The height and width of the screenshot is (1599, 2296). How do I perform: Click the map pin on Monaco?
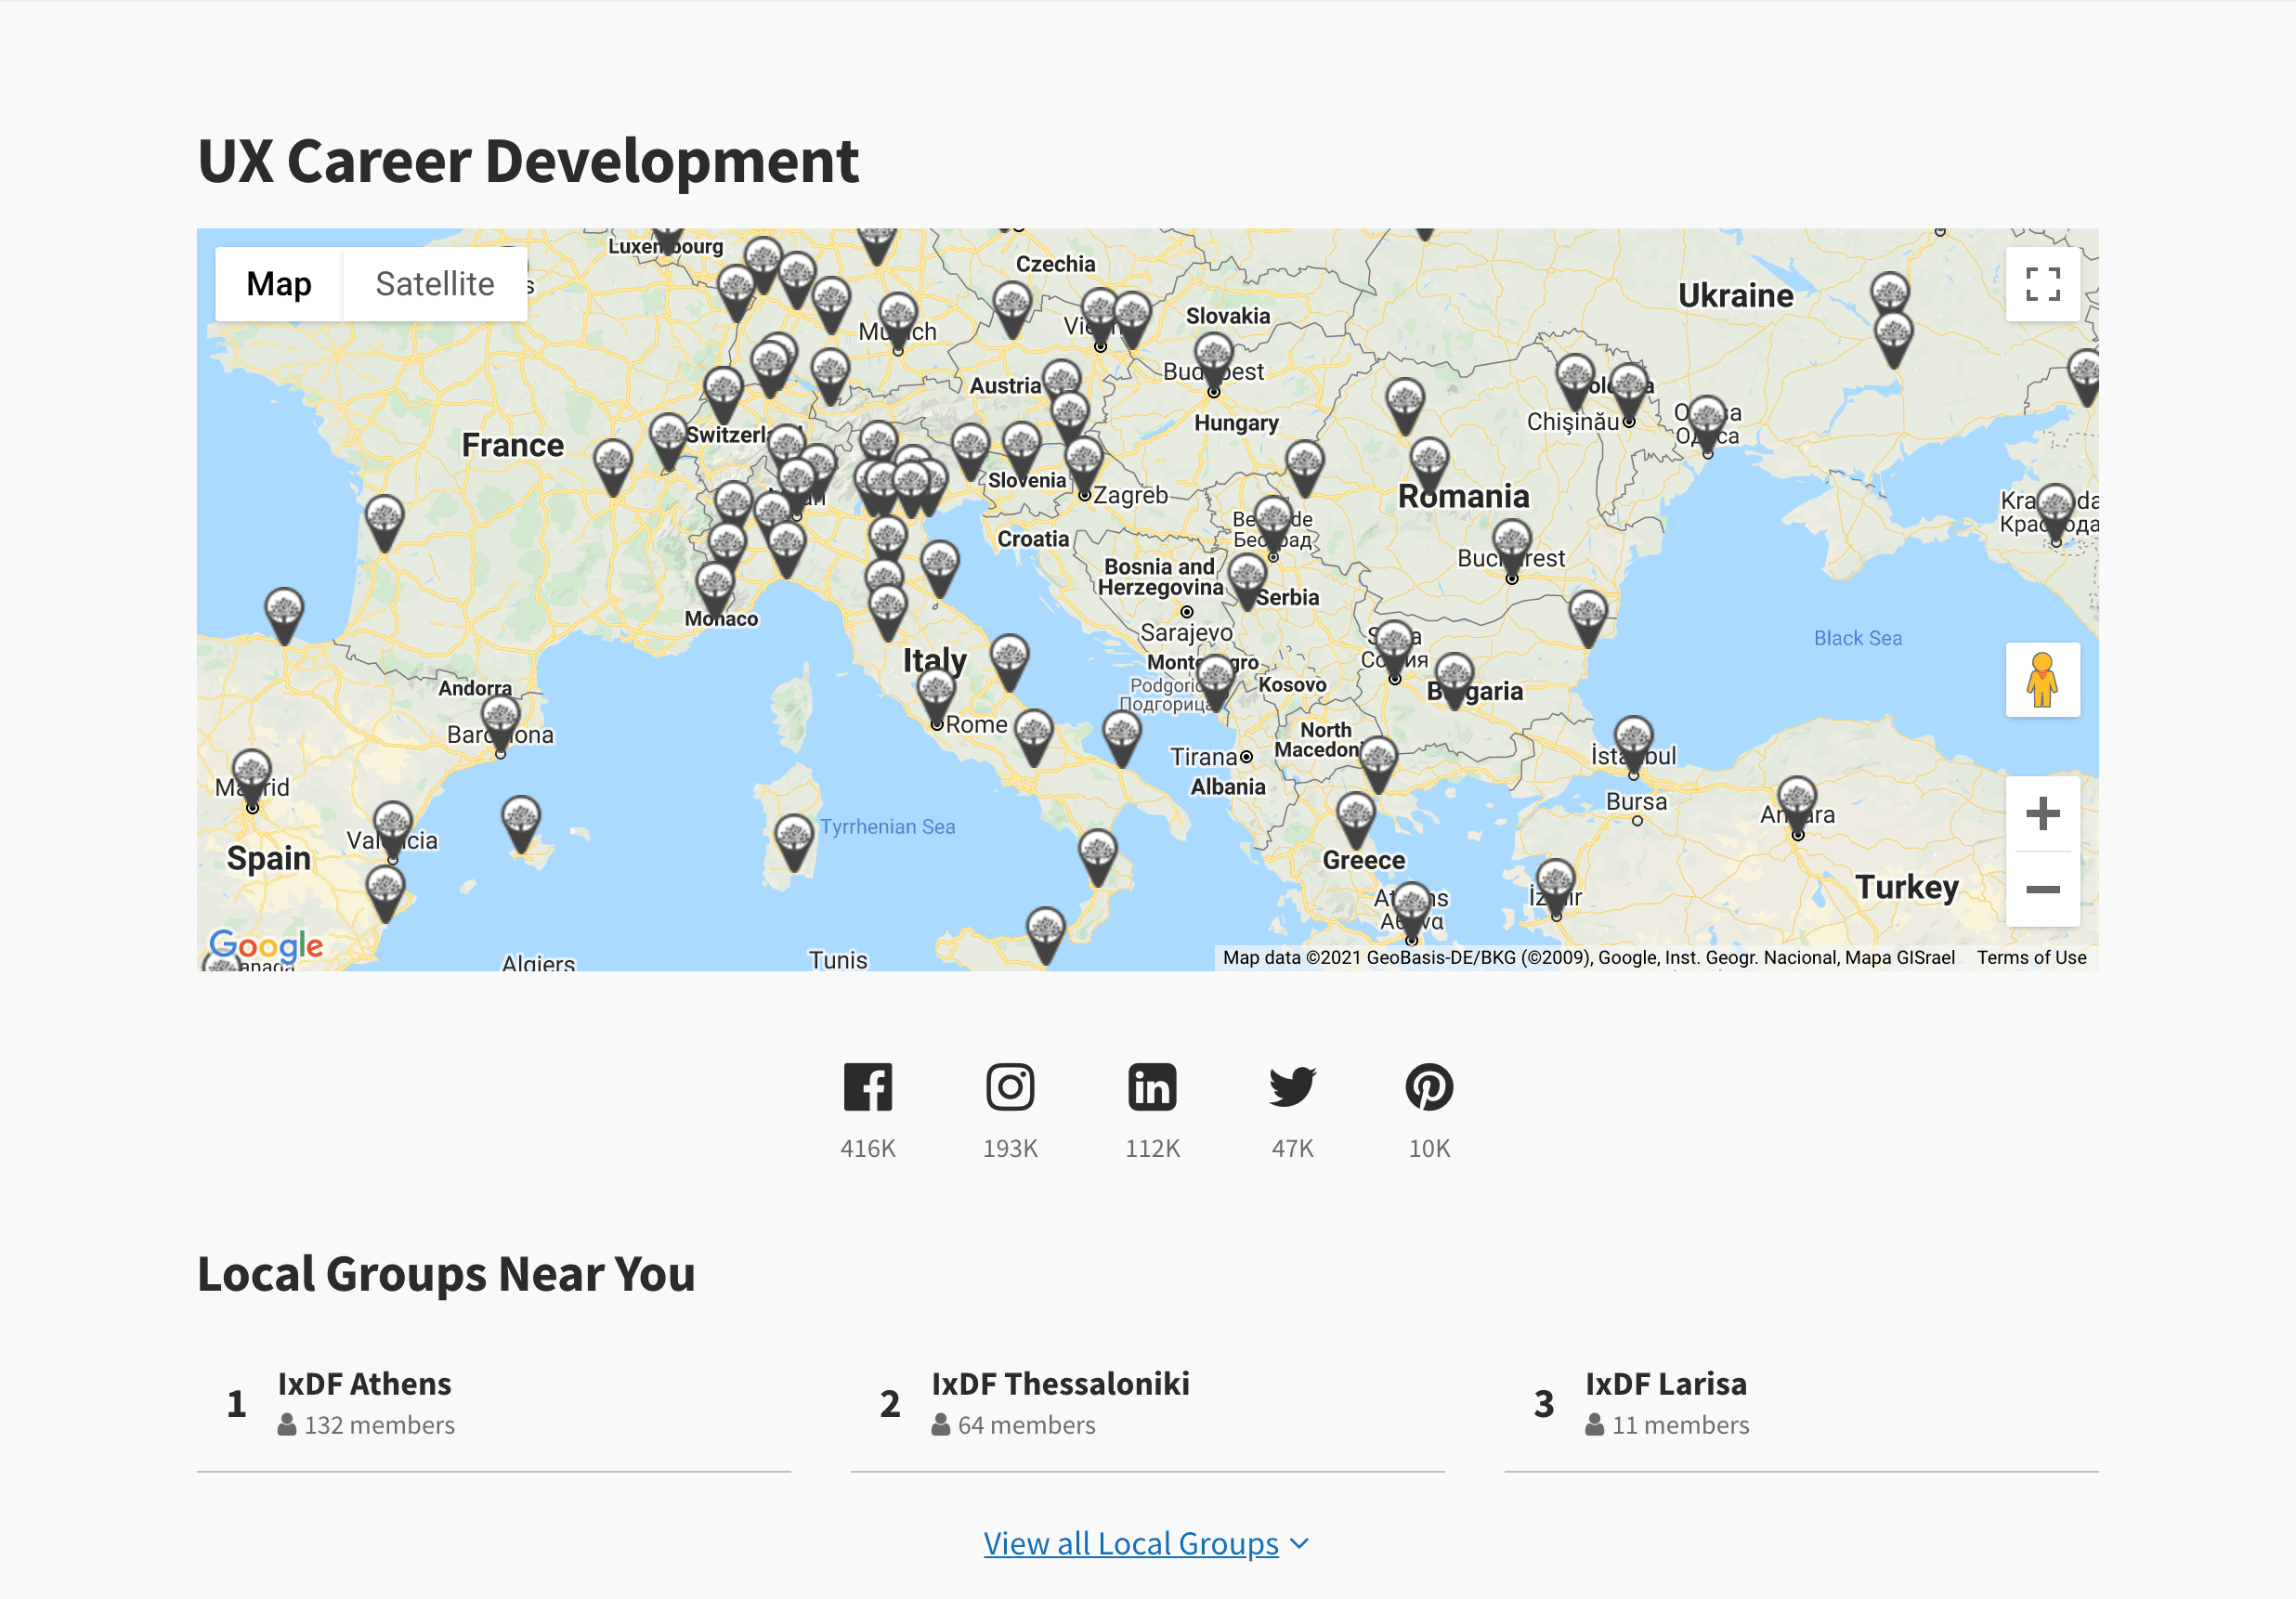click(715, 589)
